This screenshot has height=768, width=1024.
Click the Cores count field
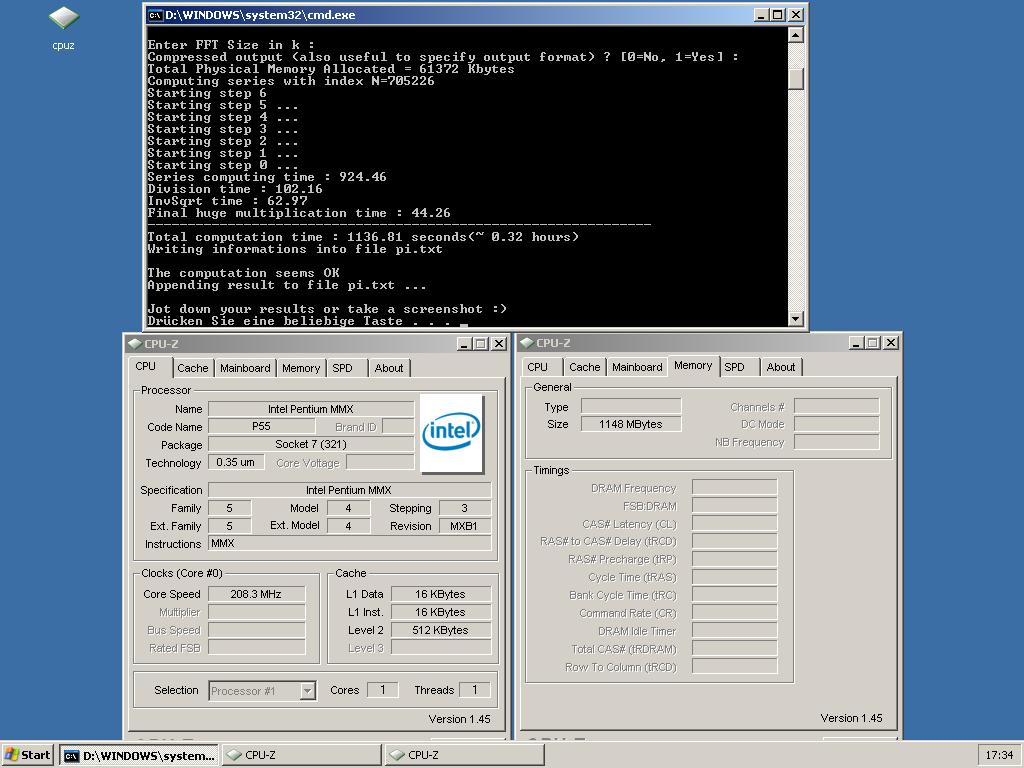(x=383, y=690)
